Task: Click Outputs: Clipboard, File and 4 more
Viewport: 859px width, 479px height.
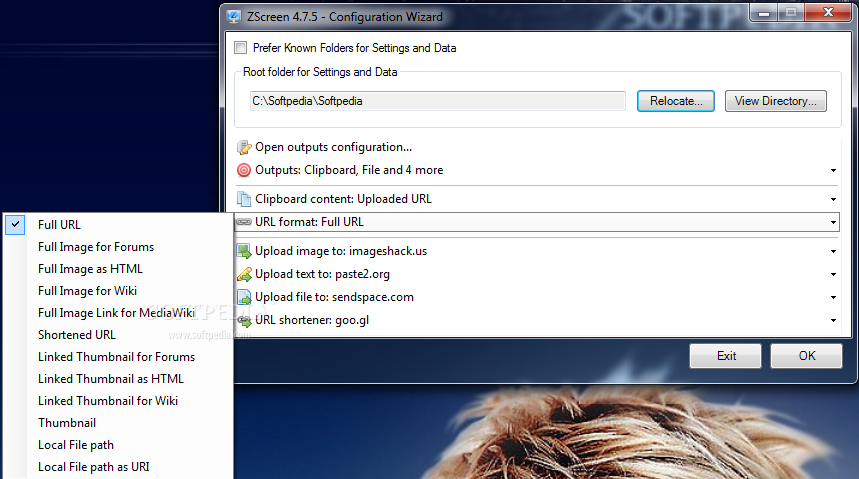Action: click(x=349, y=170)
